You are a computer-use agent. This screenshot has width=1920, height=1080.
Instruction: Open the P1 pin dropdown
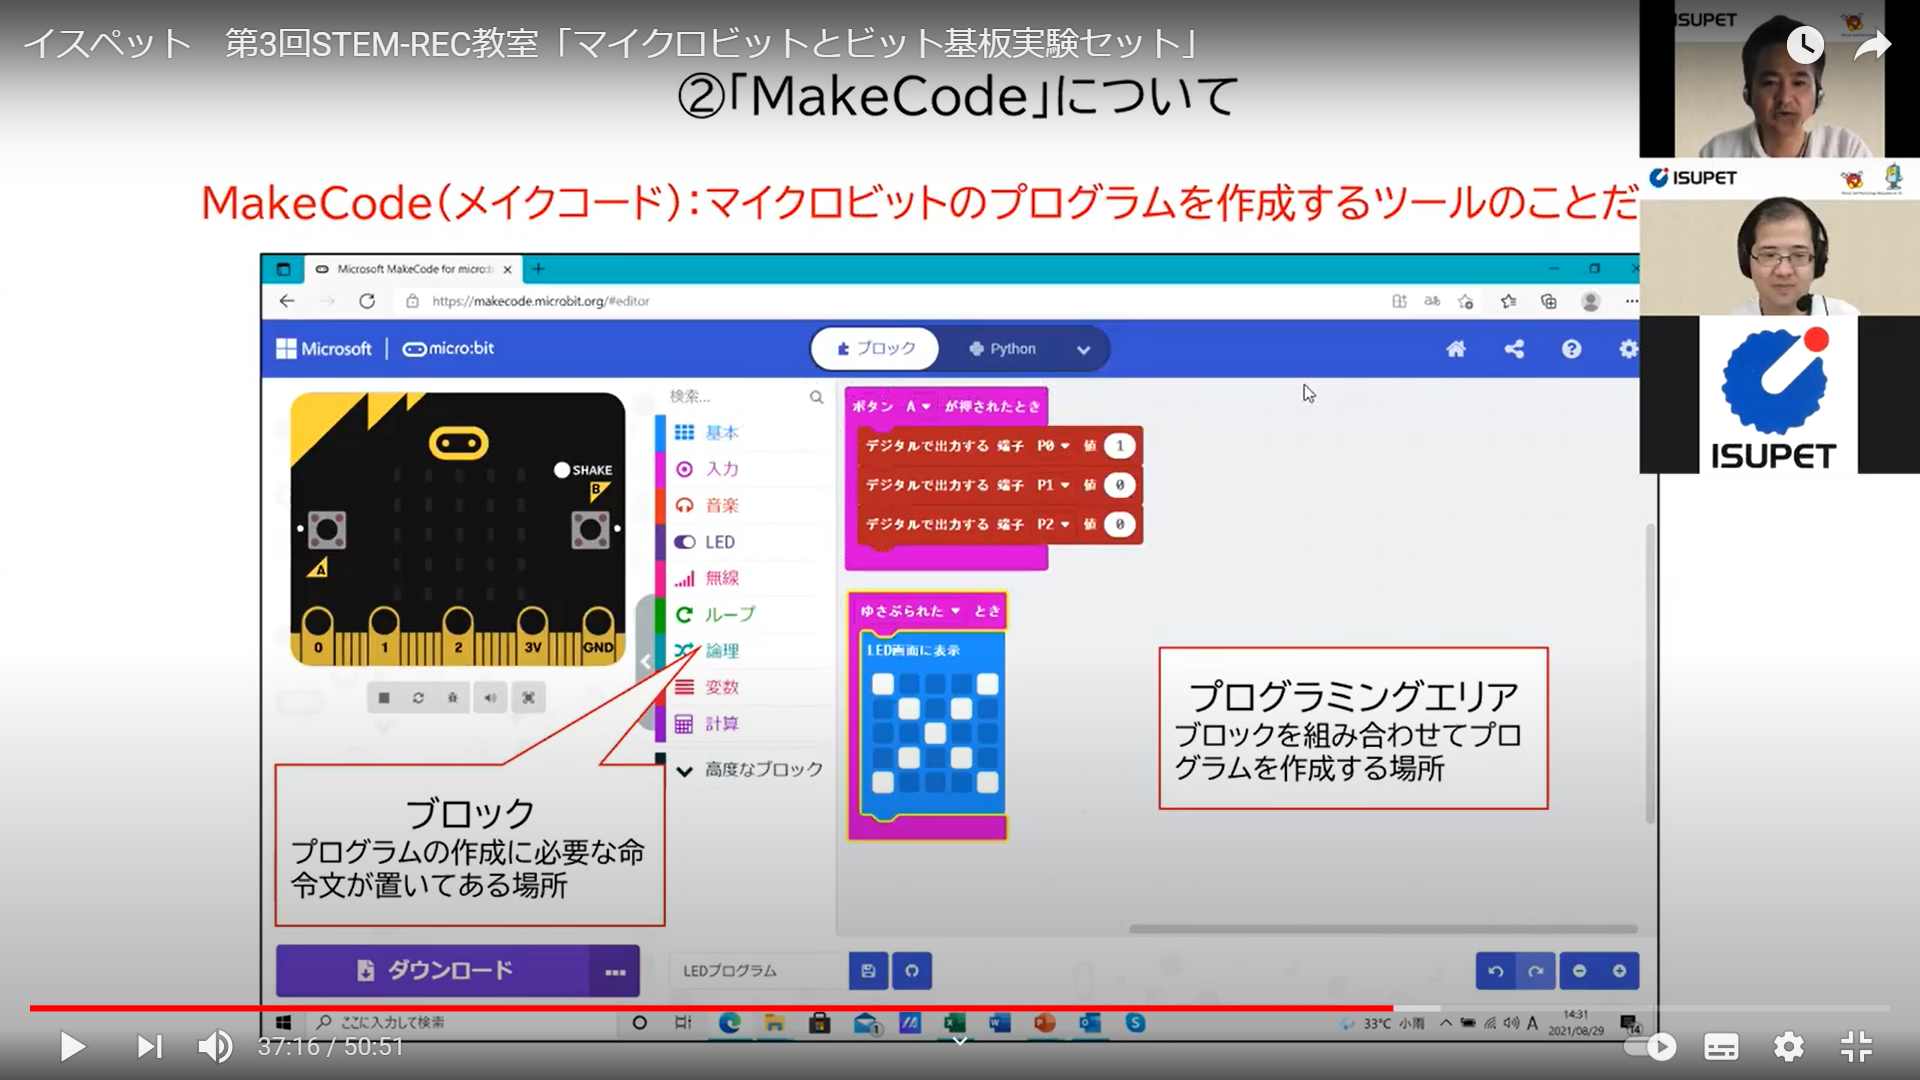[1053, 485]
